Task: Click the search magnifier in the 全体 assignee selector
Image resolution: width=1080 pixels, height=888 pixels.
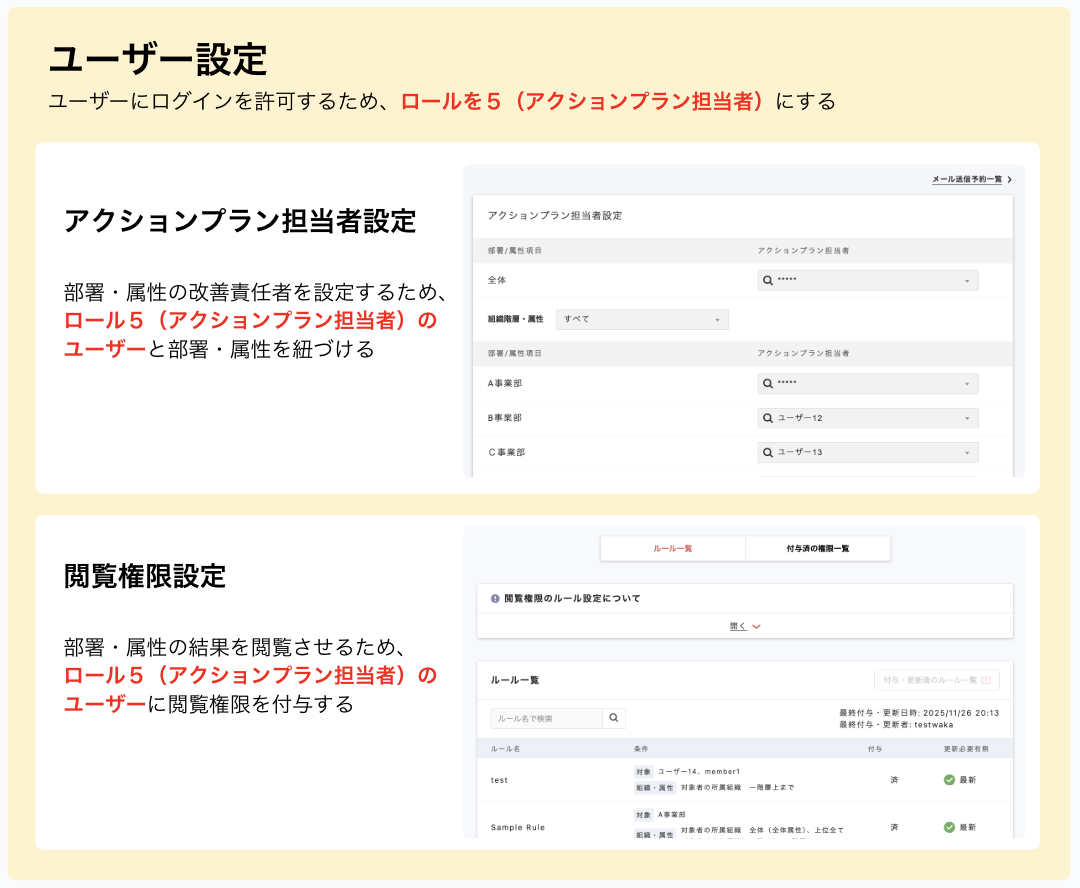Action: (x=766, y=279)
